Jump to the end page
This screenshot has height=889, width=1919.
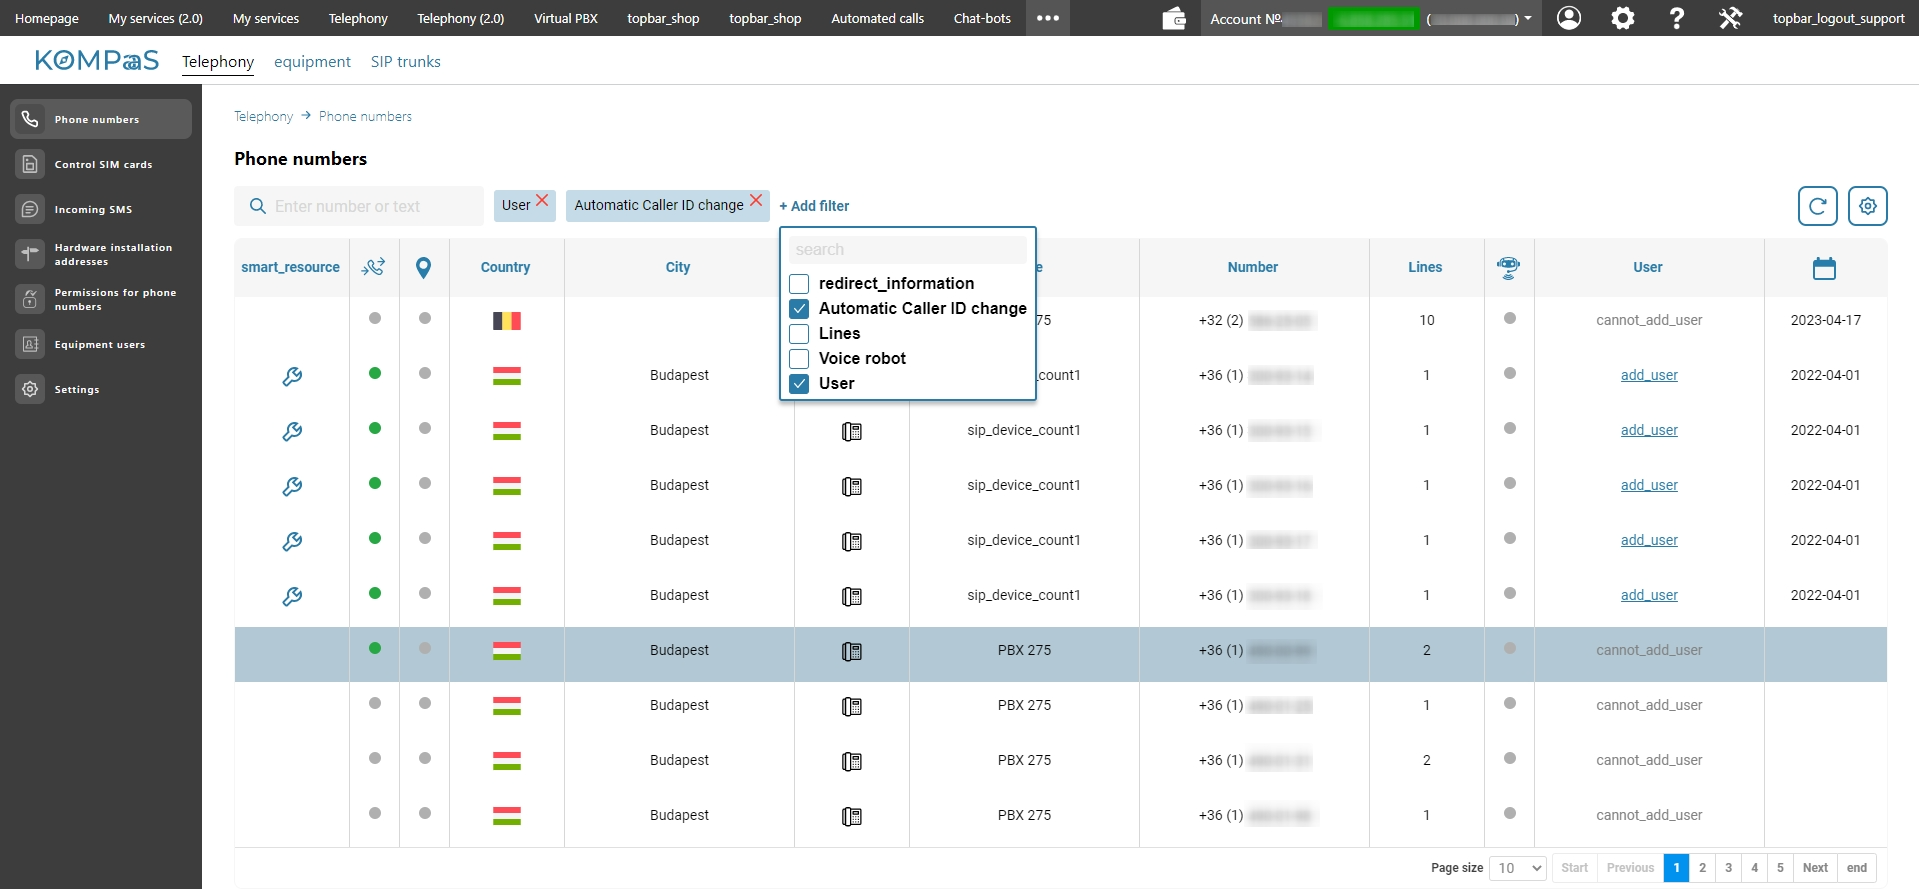click(x=1857, y=868)
